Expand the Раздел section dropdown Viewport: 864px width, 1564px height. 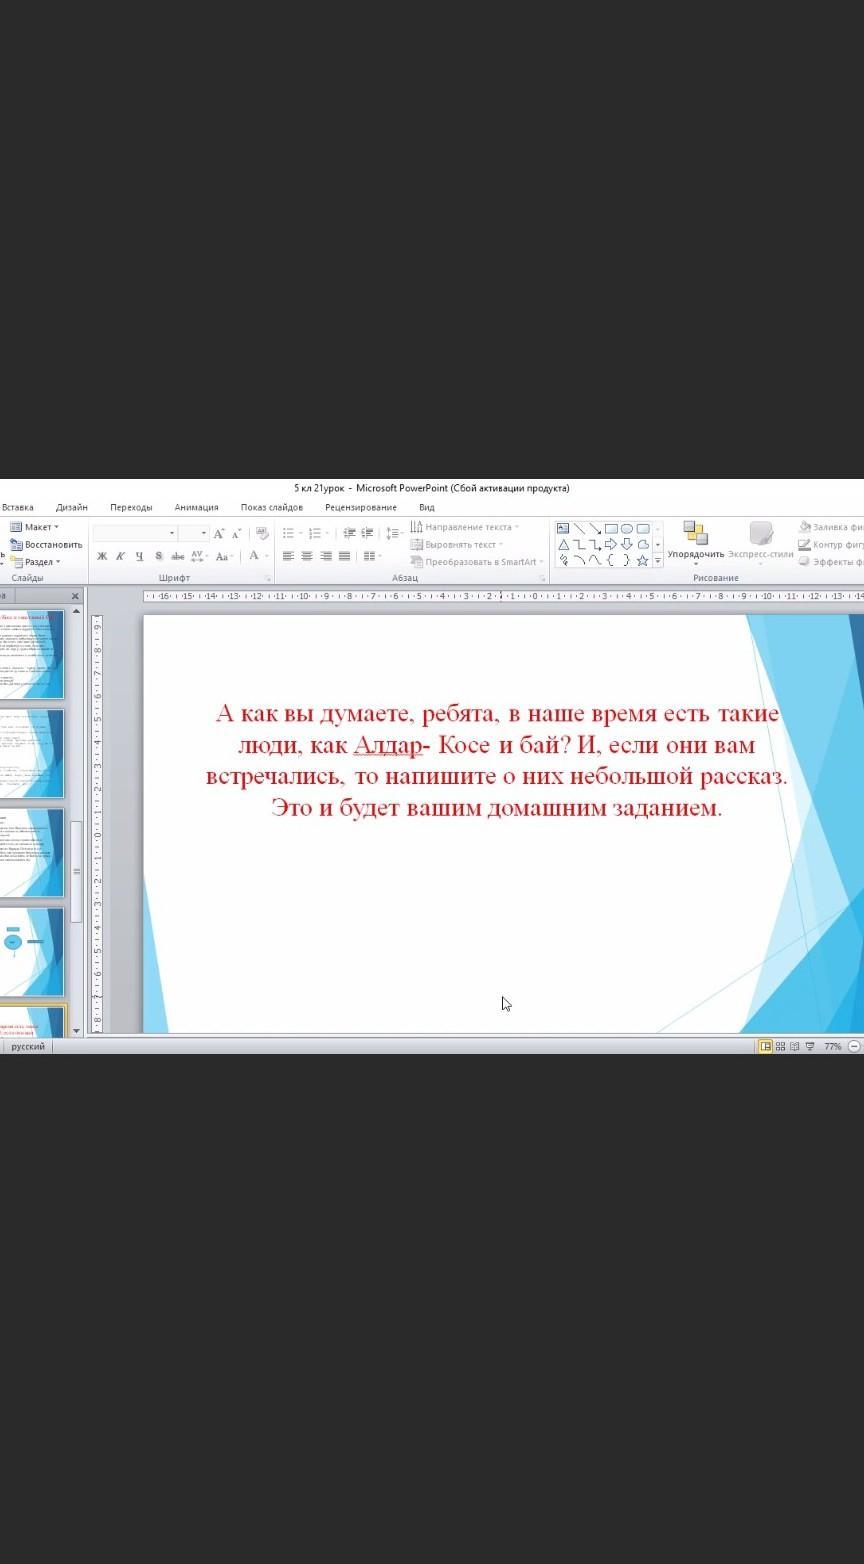click(40, 562)
